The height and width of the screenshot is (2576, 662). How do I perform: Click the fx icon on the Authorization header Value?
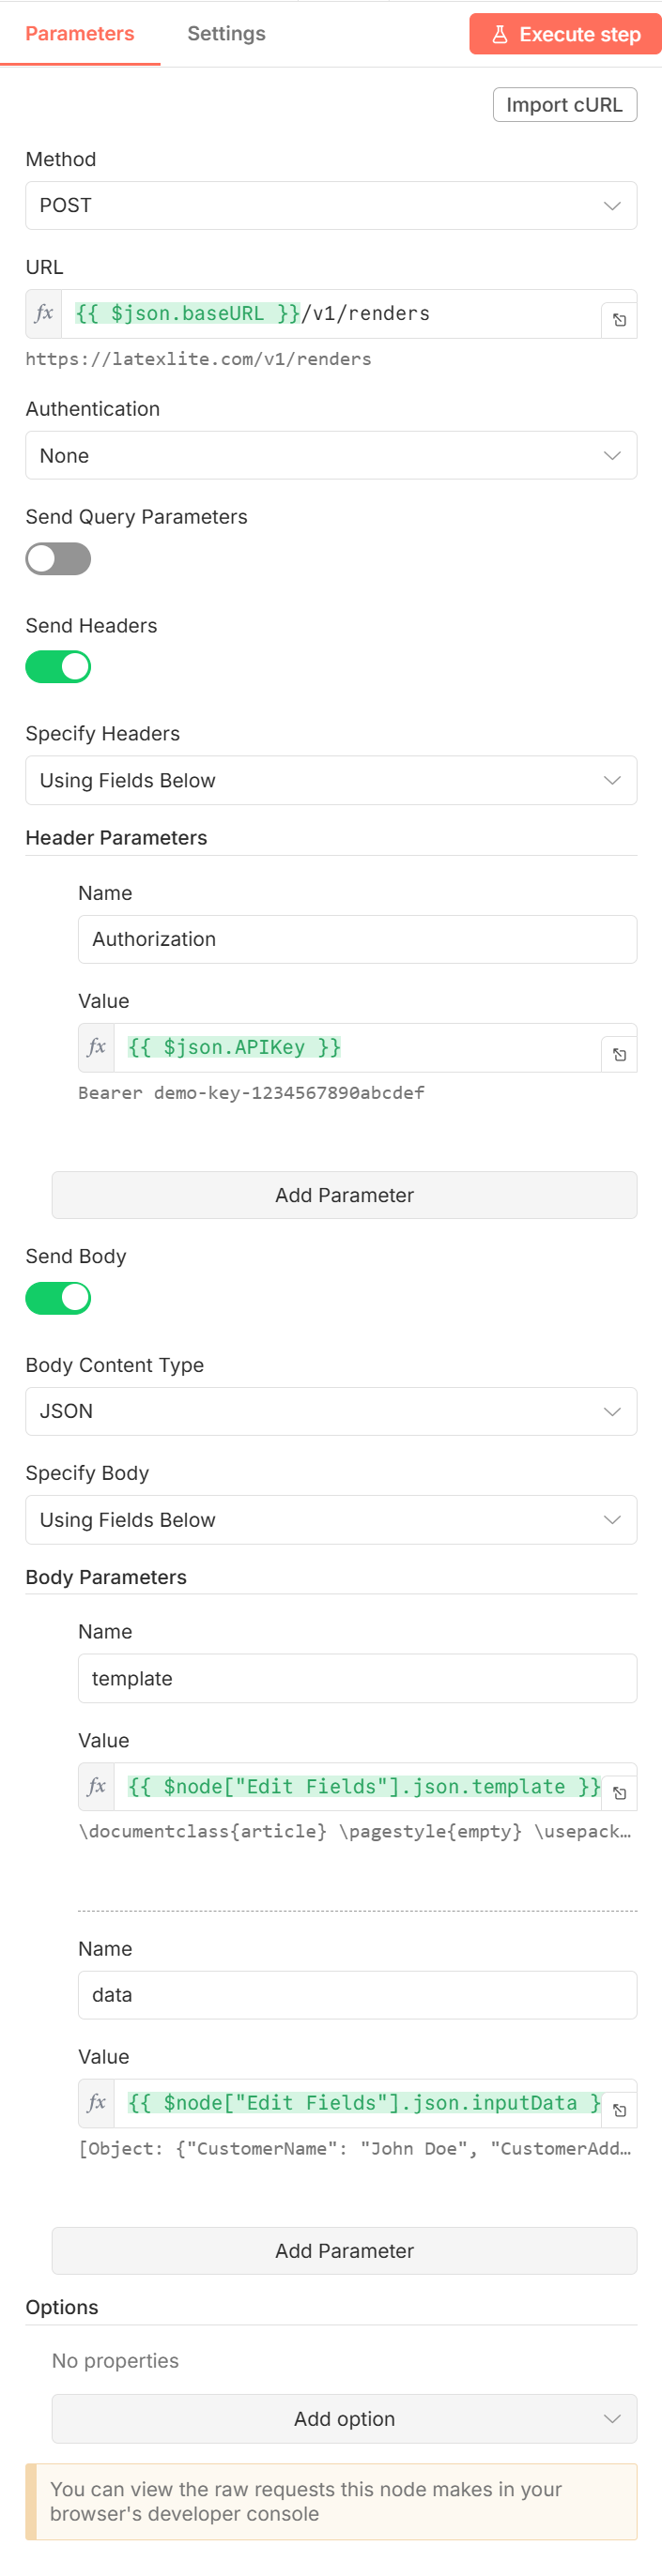(96, 1048)
